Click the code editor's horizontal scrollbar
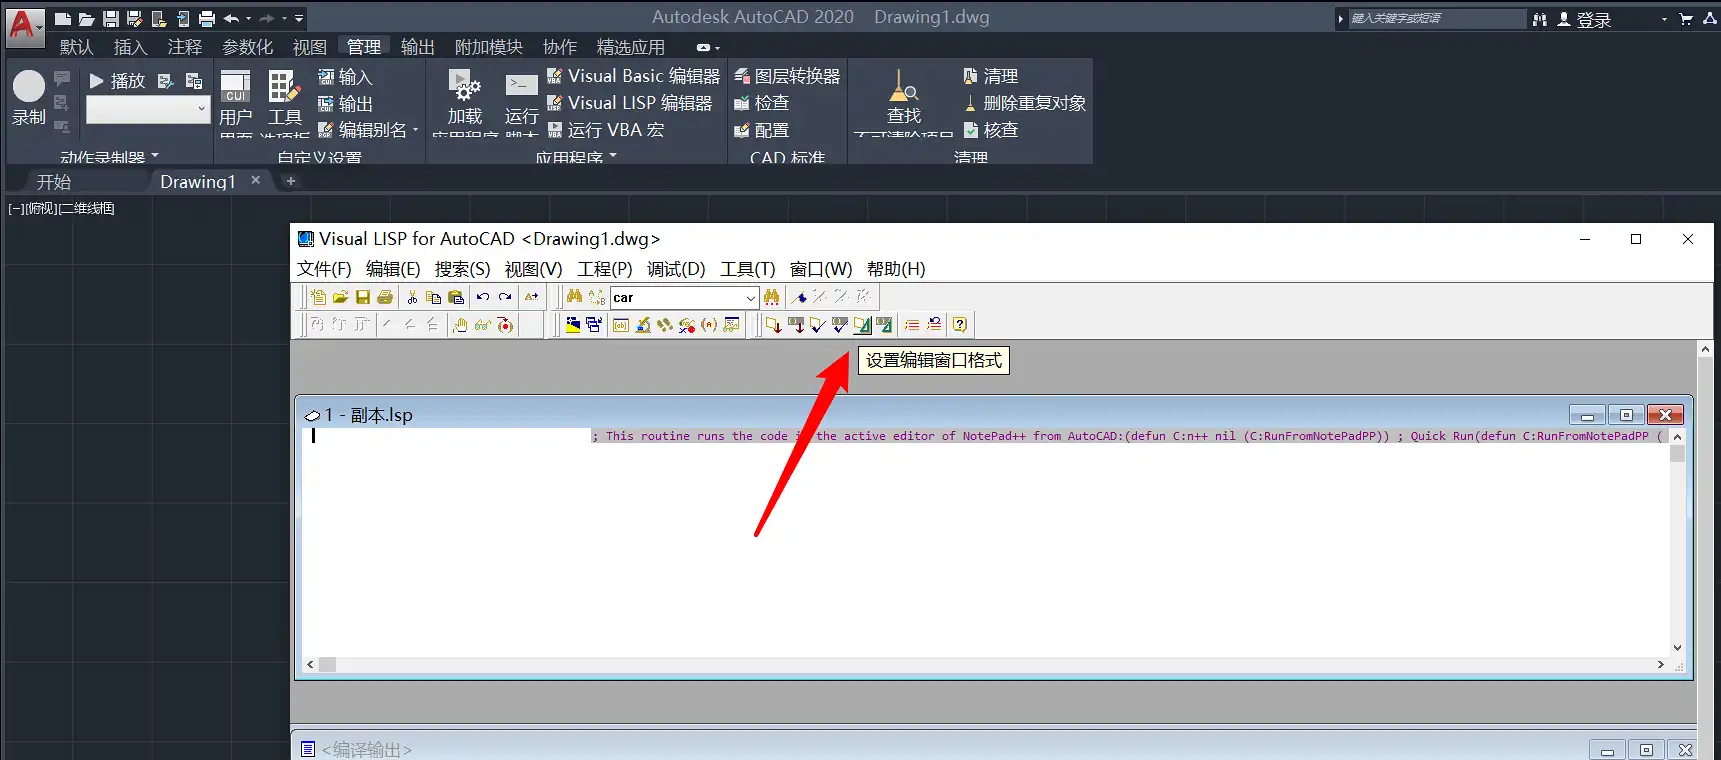1721x760 pixels. 986,664
